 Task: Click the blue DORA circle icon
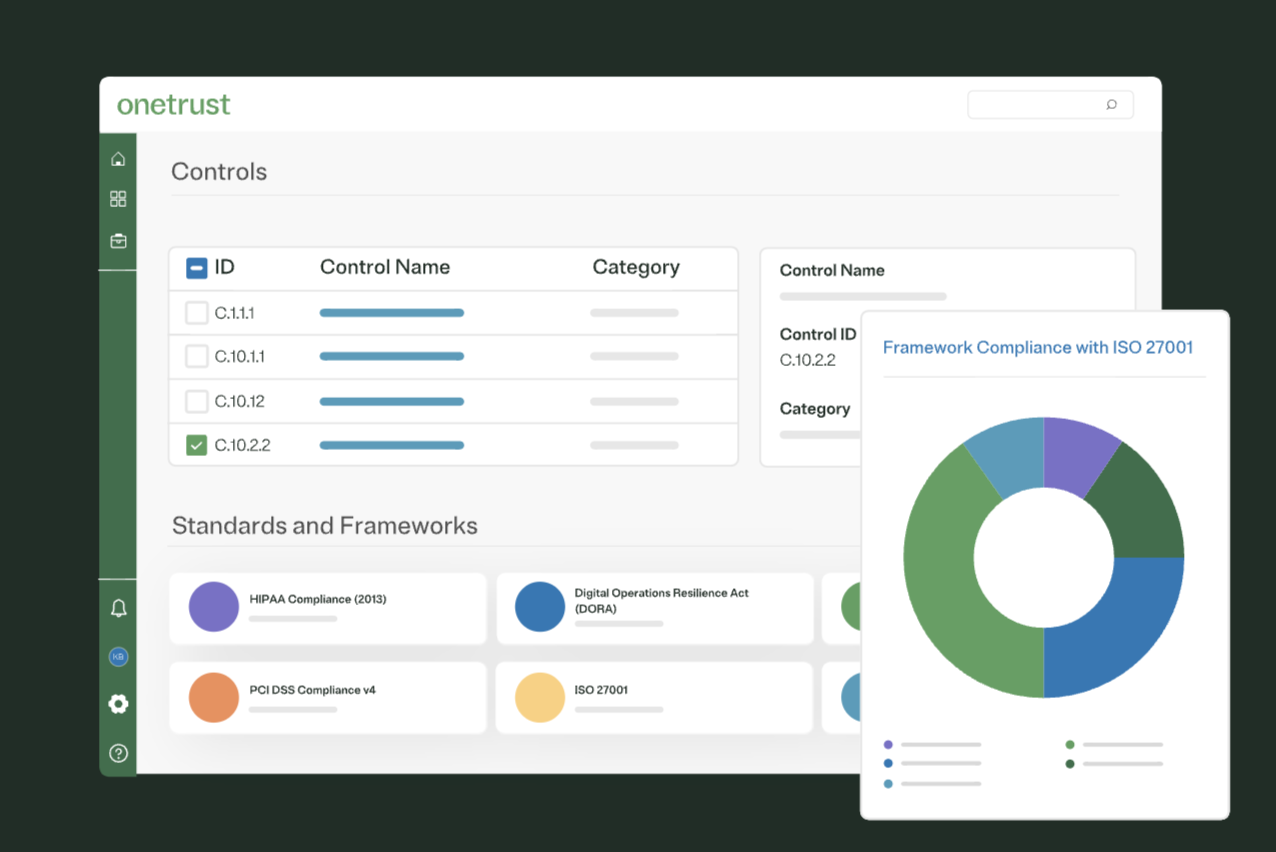[x=540, y=607]
